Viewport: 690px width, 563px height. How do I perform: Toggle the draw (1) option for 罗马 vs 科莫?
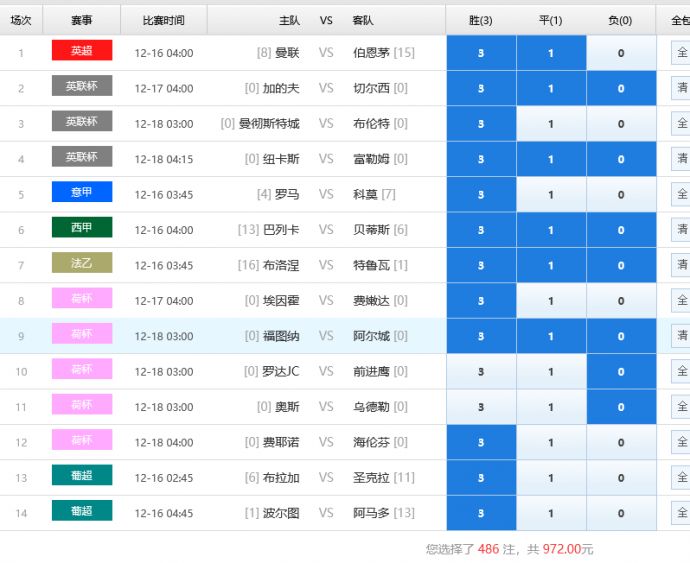coord(550,194)
